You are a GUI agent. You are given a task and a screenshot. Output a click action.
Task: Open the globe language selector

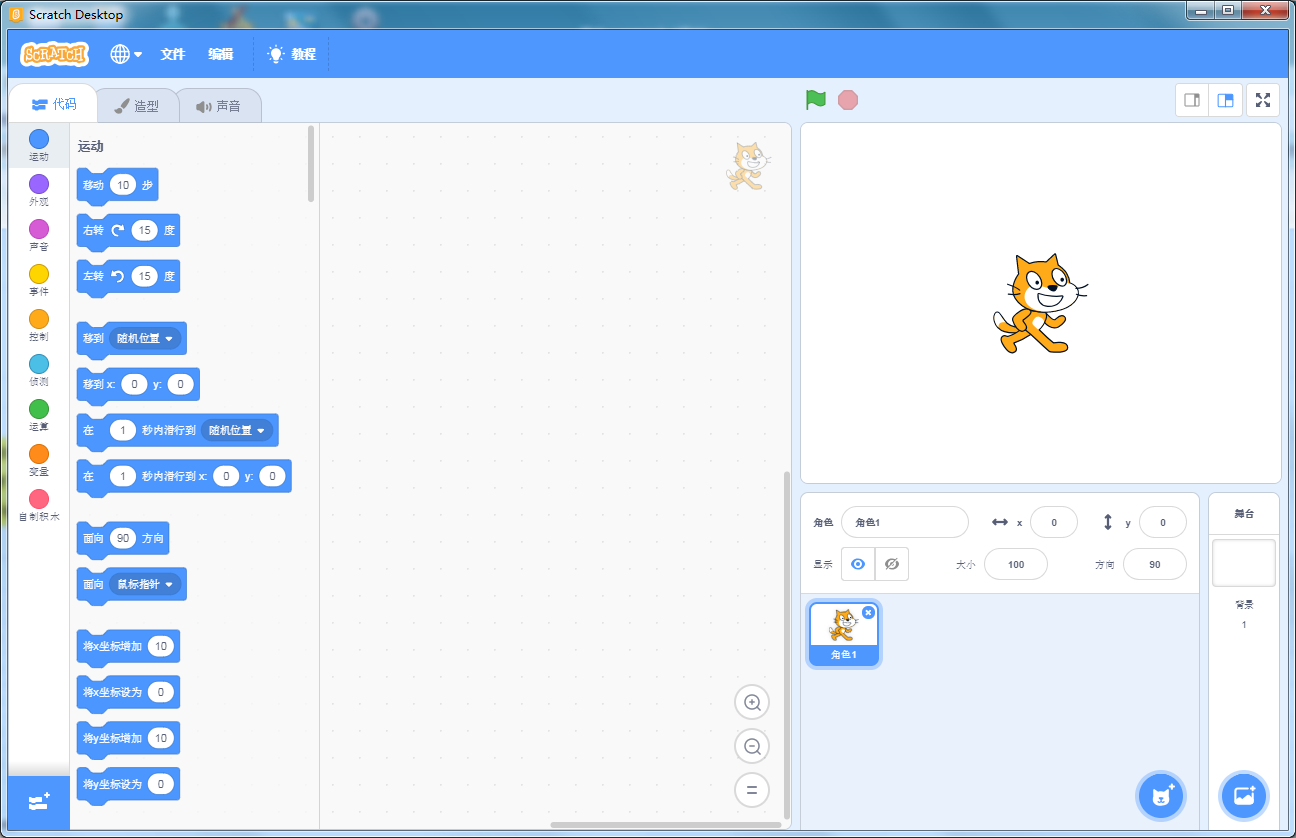coord(122,54)
